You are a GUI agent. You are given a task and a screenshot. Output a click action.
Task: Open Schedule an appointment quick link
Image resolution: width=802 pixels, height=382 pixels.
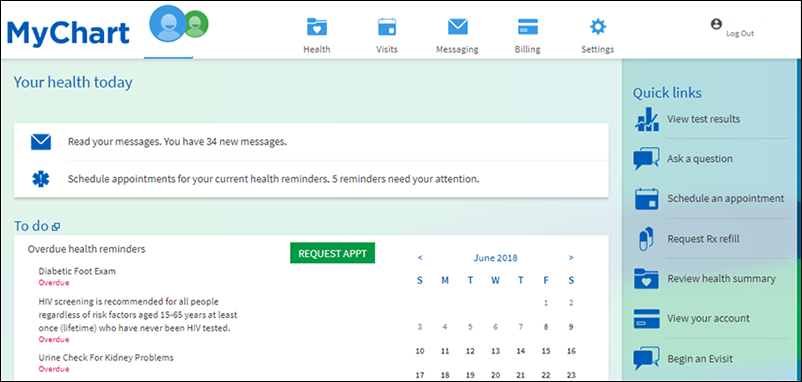(725, 198)
